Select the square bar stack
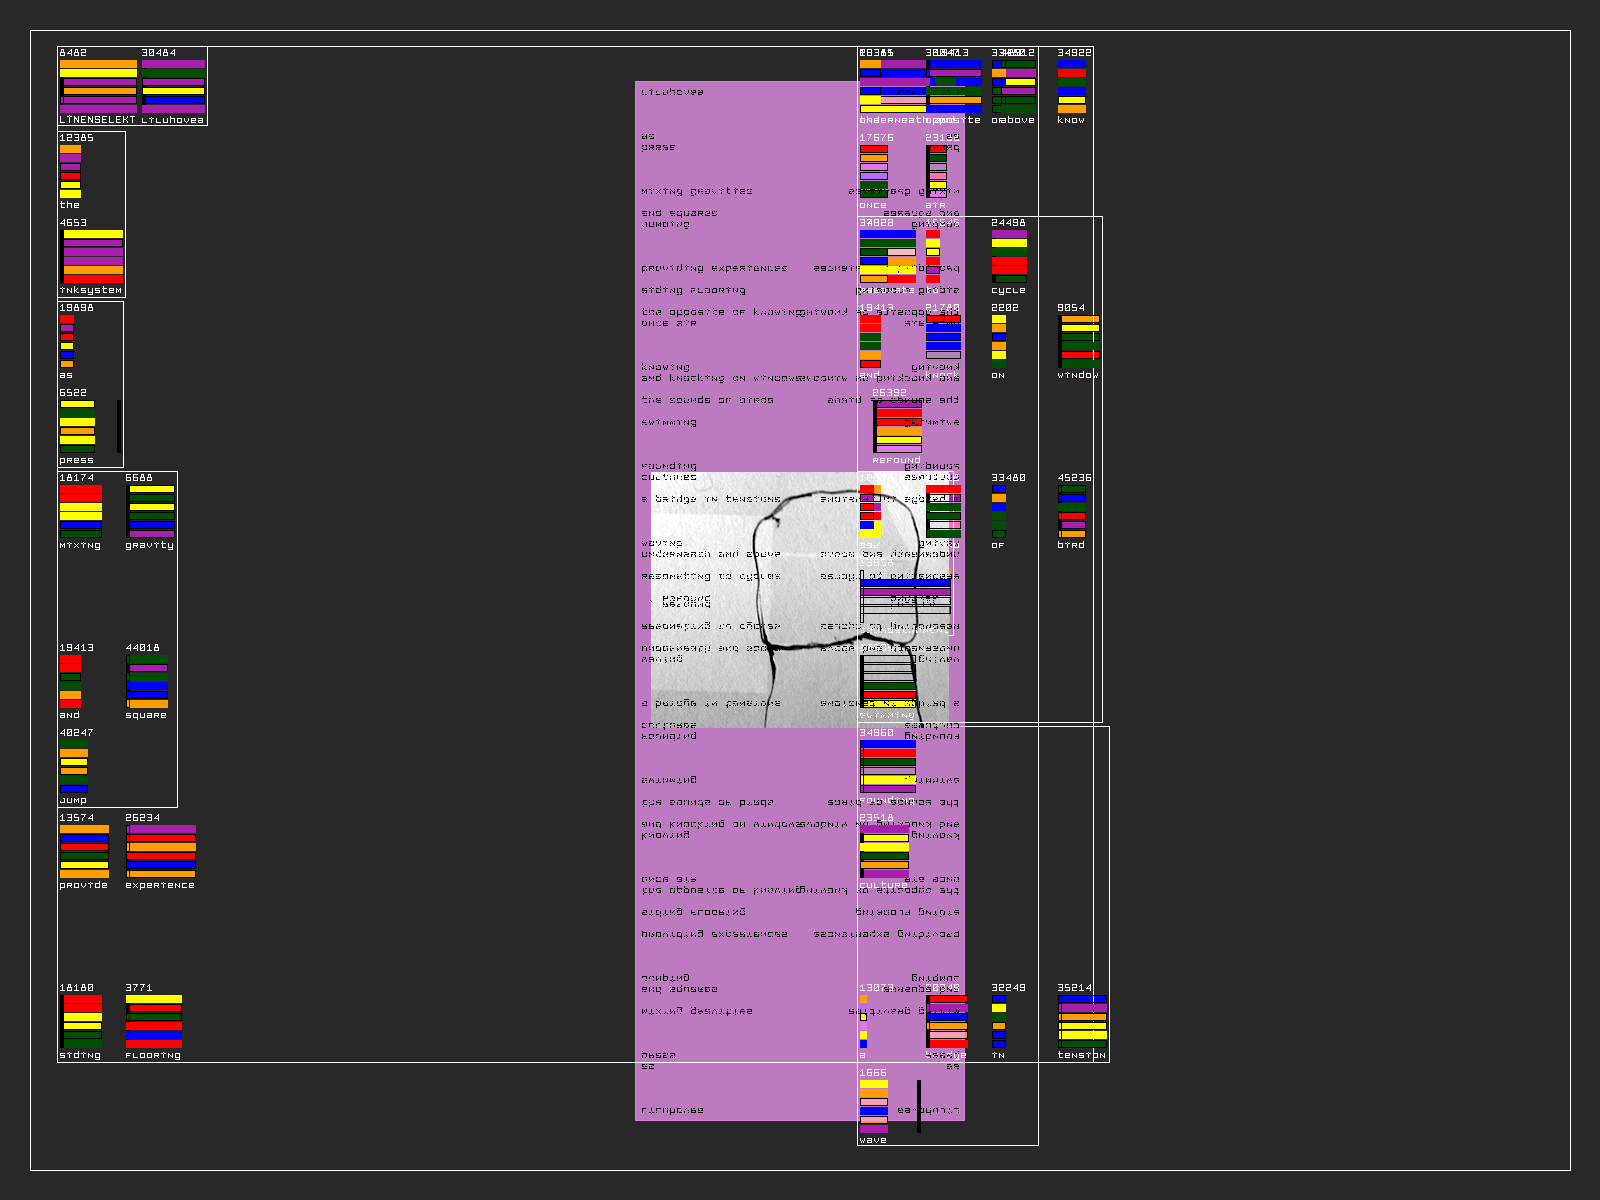The width and height of the screenshot is (1600, 1200). tap(148, 682)
